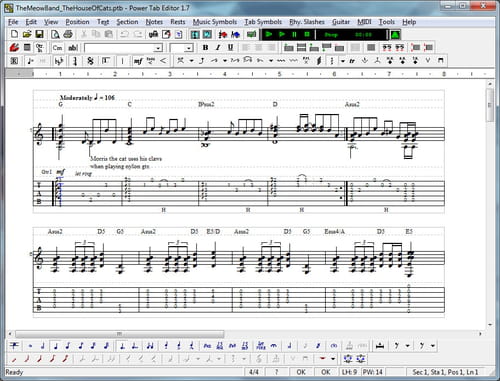Click the red guitar icon
The image size is (500, 381).
(x=14, y=48)
